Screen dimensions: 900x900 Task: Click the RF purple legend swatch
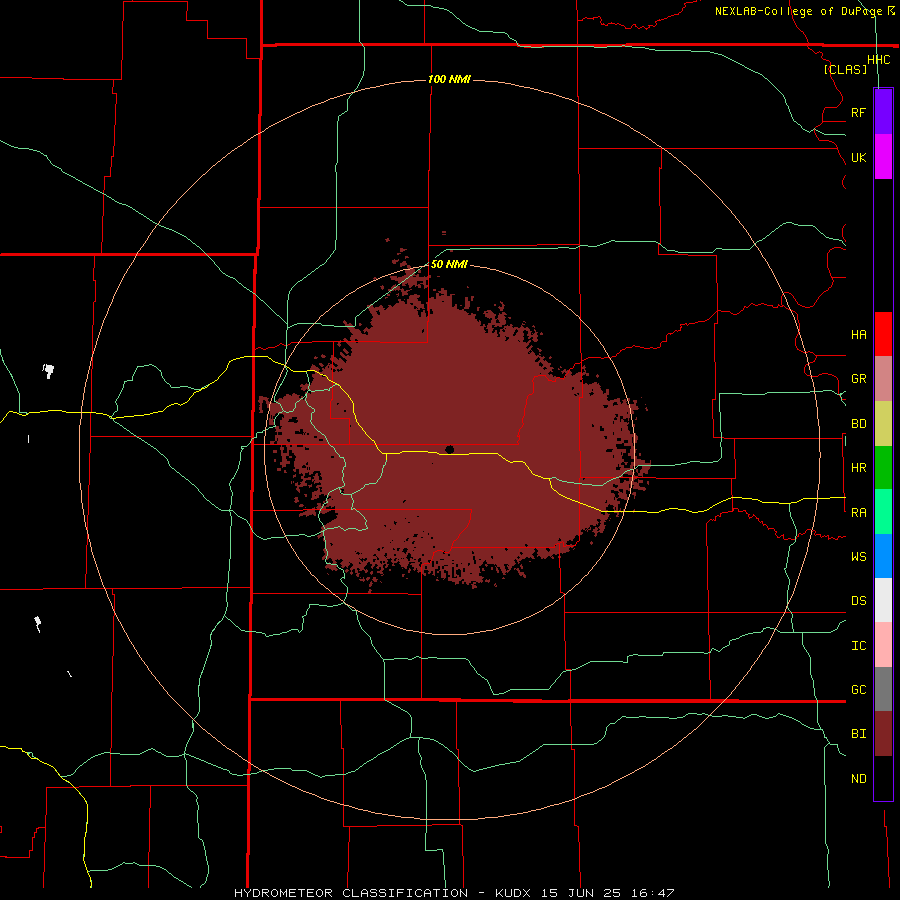(x=883, y=112)
